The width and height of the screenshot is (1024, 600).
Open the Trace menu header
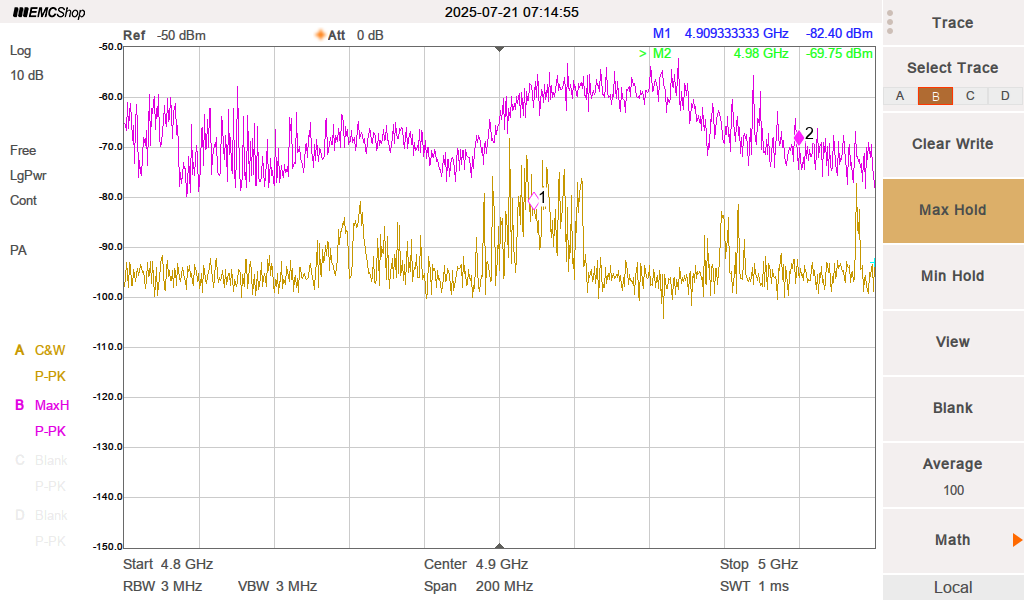(952, 23)
